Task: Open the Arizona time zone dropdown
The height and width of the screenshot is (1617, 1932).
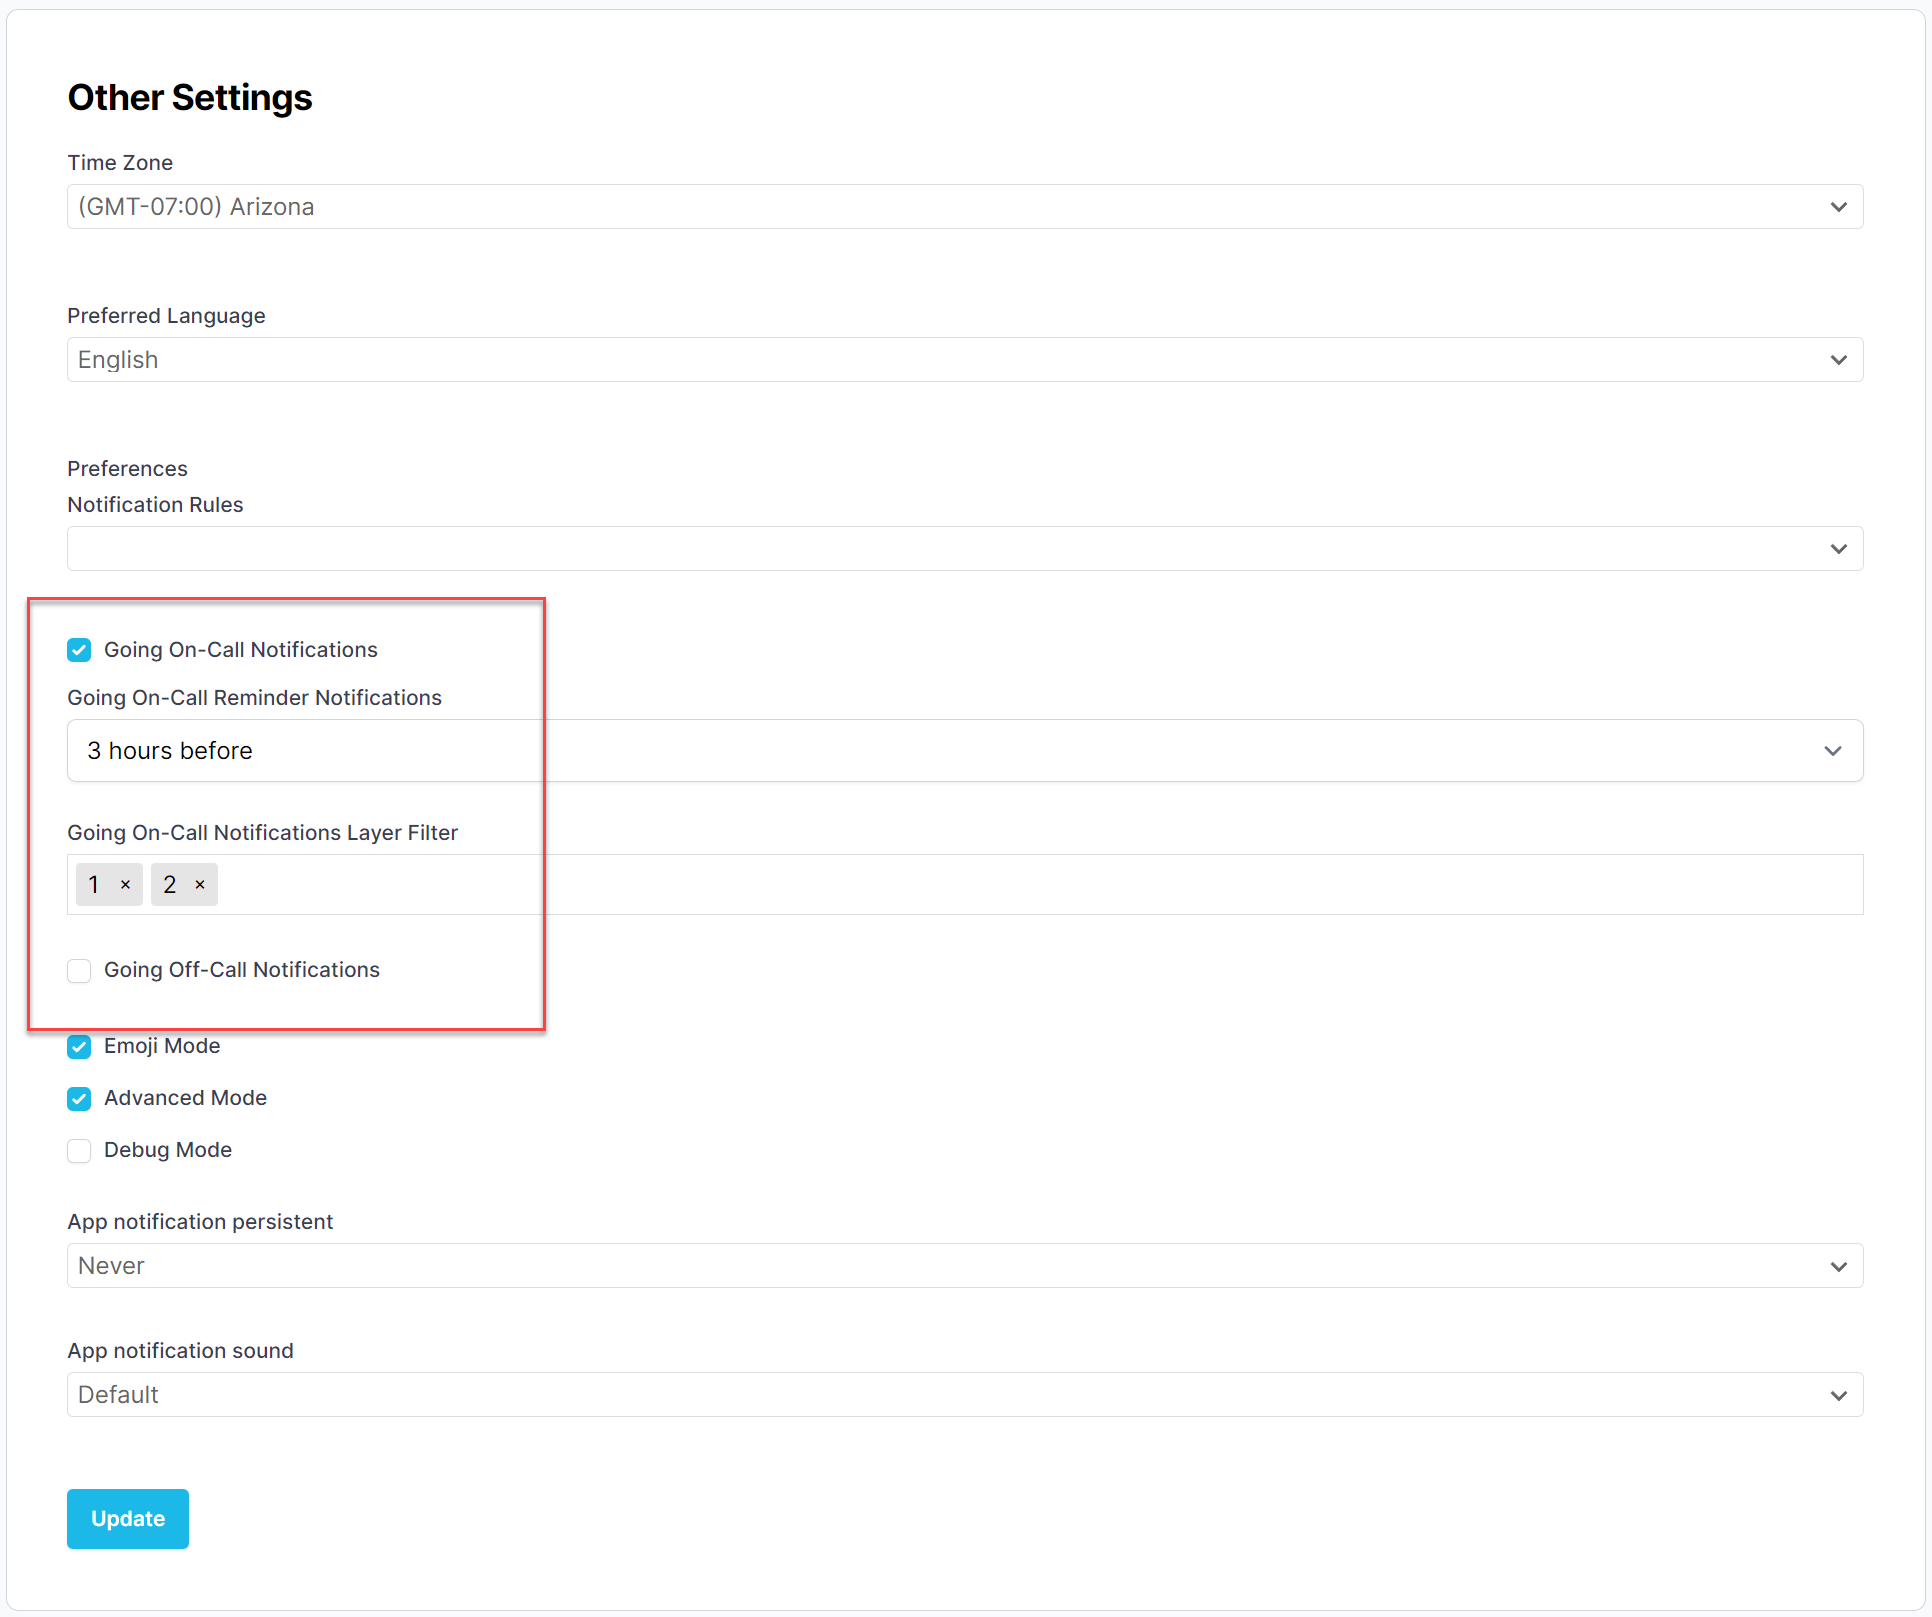Action: point(900,207)
